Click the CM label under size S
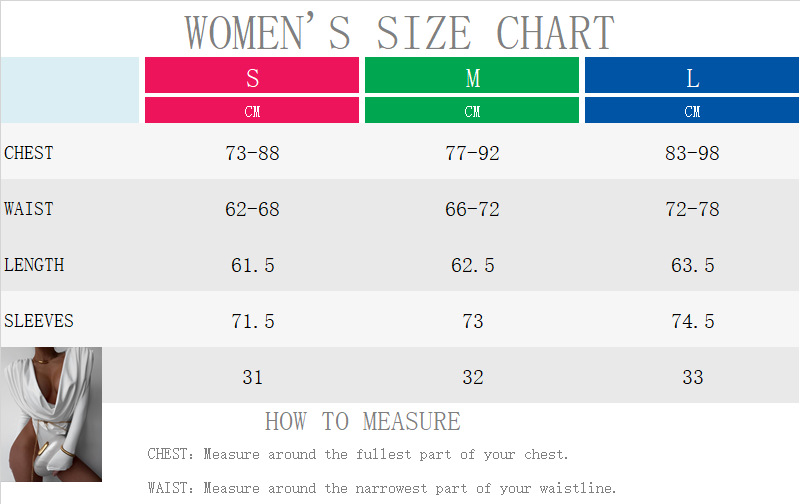800x504 pixels. [252, 111]
